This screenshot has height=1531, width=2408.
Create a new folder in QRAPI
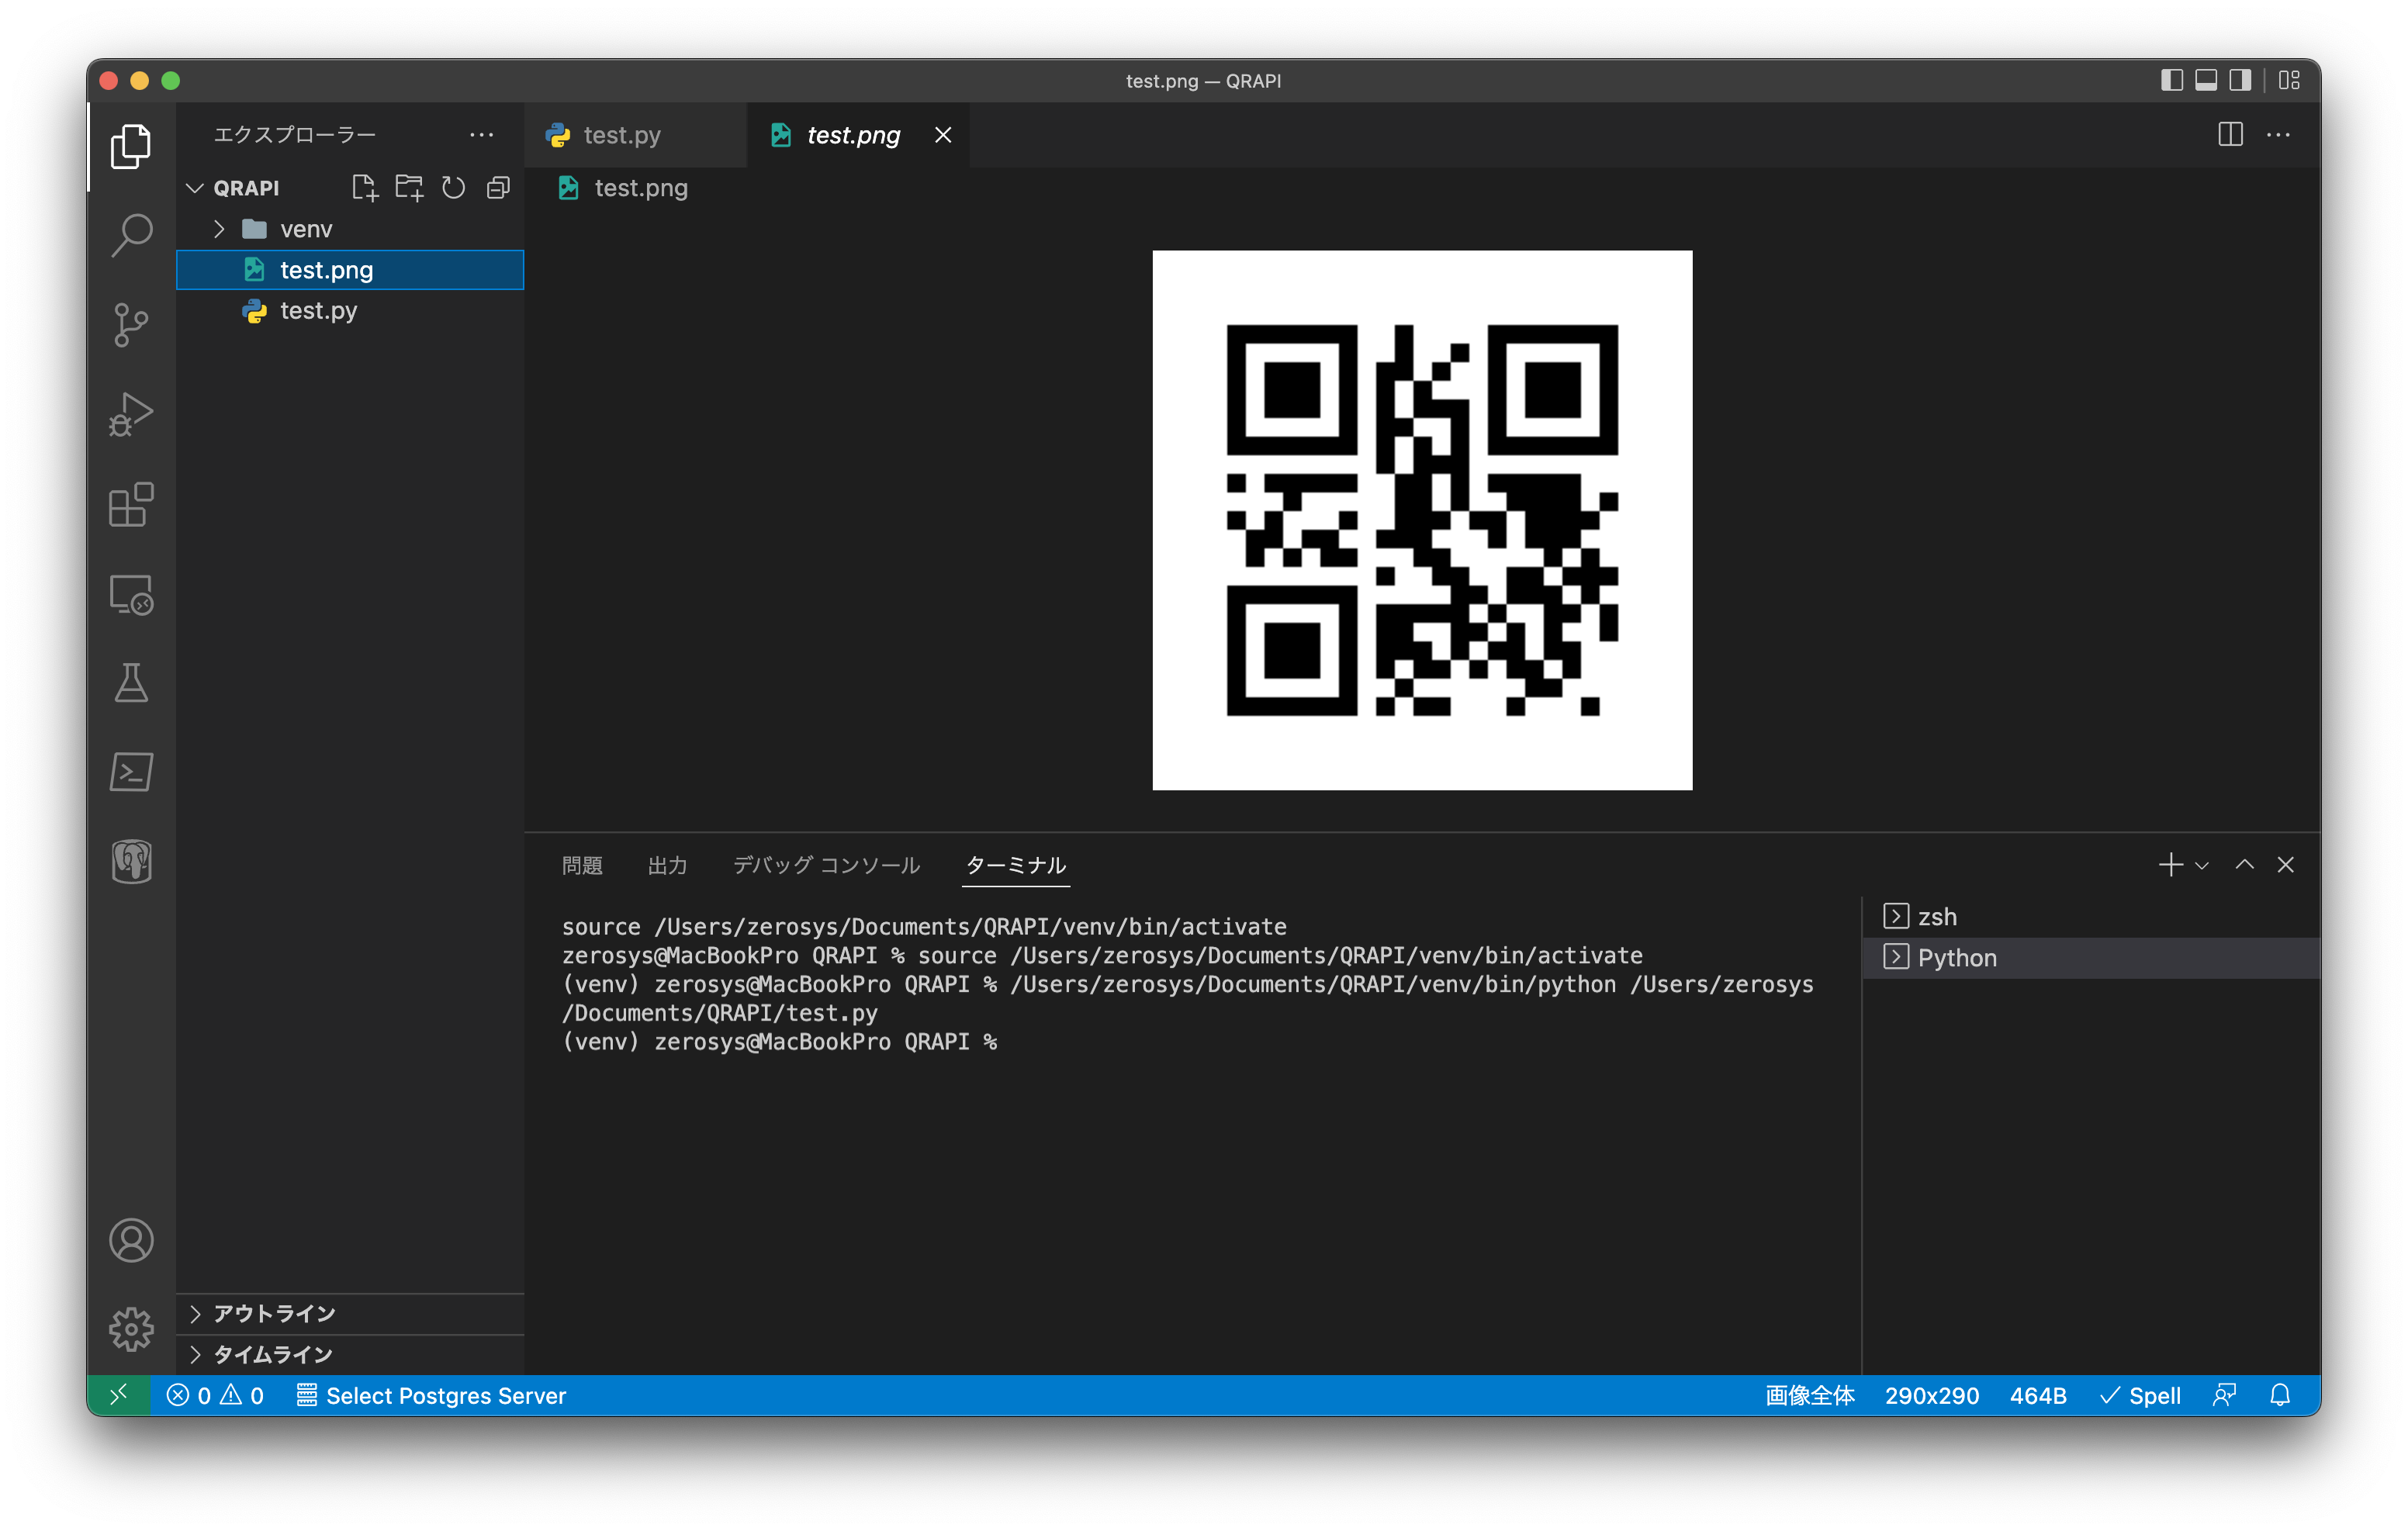[x=409, y=188]
